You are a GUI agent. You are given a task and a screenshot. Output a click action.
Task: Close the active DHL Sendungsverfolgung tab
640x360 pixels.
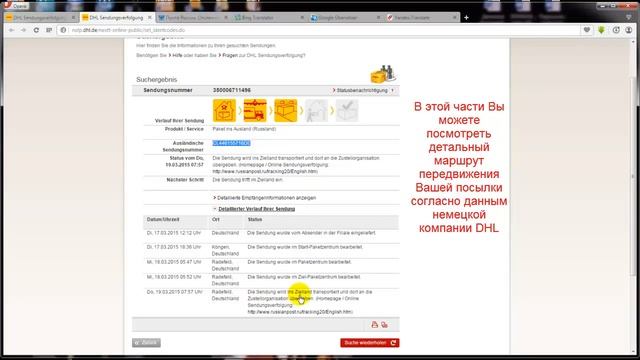click(x=149, y=18)
